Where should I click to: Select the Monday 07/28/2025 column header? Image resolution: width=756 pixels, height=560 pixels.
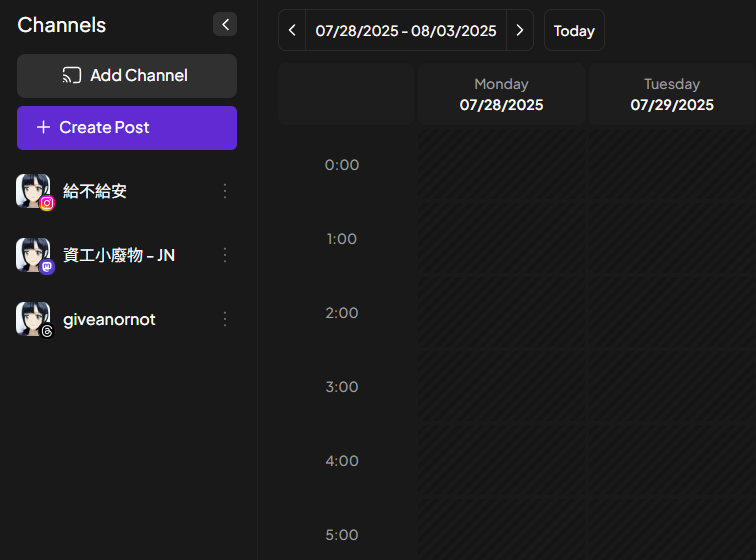coord(501,94)
